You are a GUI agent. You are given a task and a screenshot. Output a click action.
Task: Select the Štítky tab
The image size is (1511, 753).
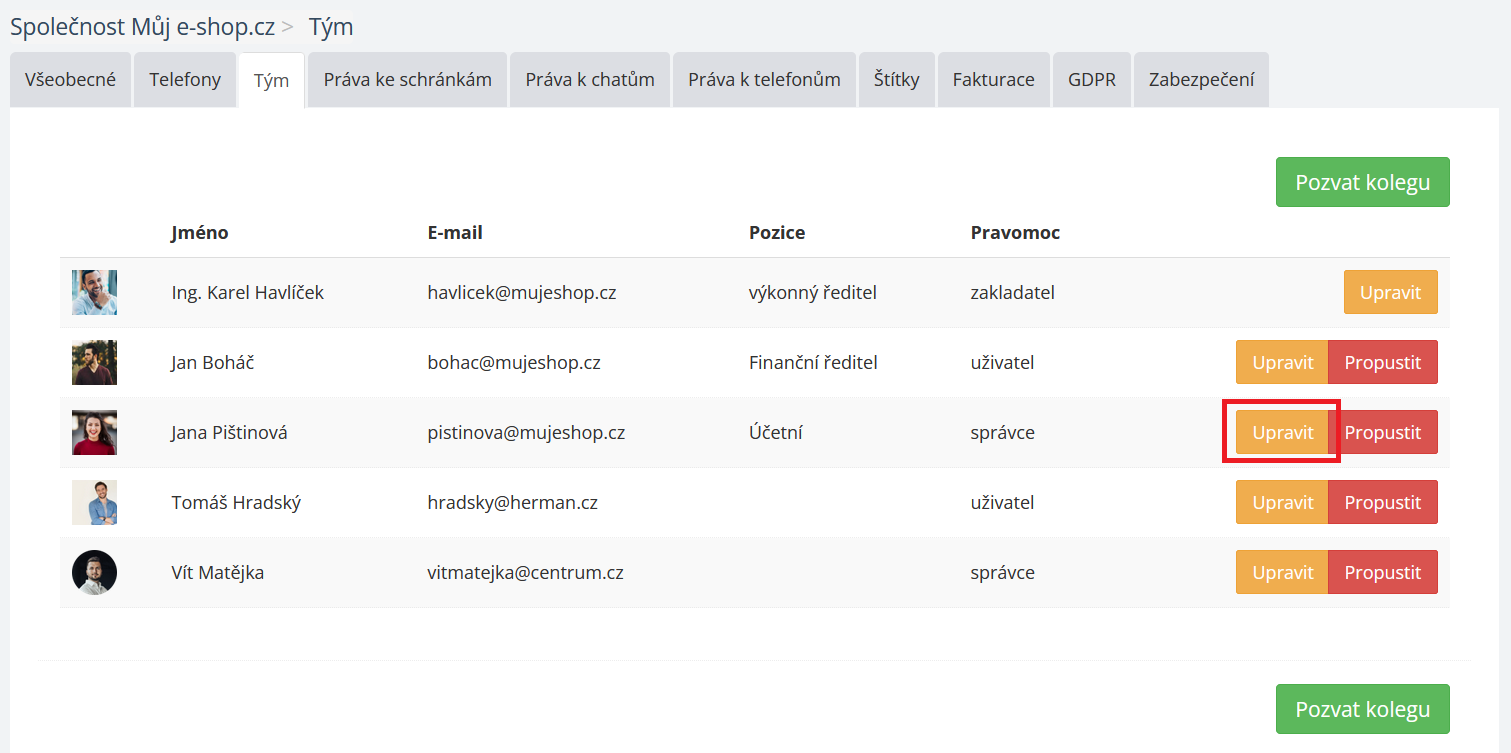tap(896, 80)
